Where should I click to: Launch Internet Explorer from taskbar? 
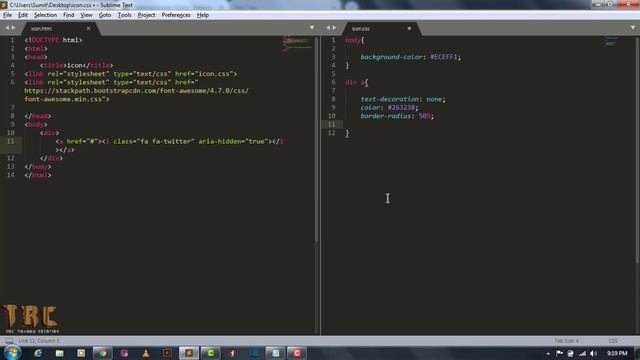click(x=38, y=353)
